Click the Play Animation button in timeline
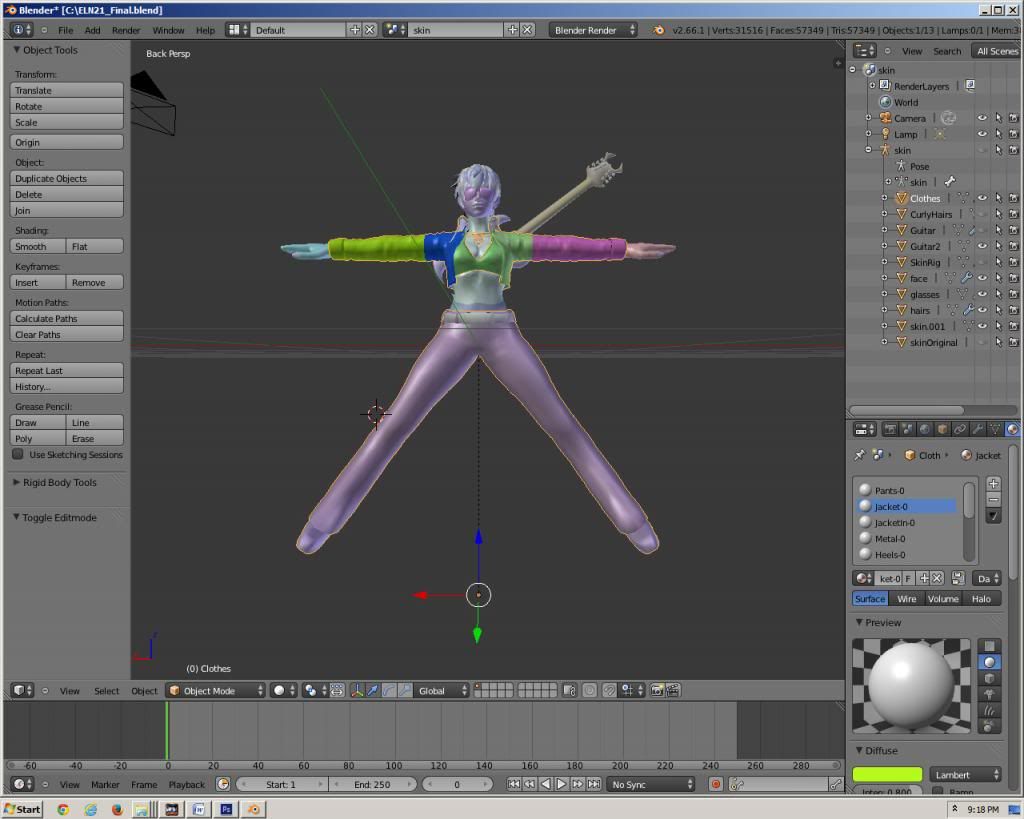This screenshot has height=819, width=1024. coord(561,784)
